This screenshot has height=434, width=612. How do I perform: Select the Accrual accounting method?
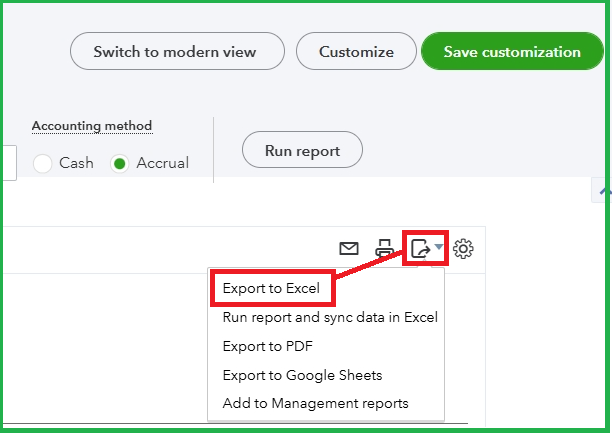(119, 163)
